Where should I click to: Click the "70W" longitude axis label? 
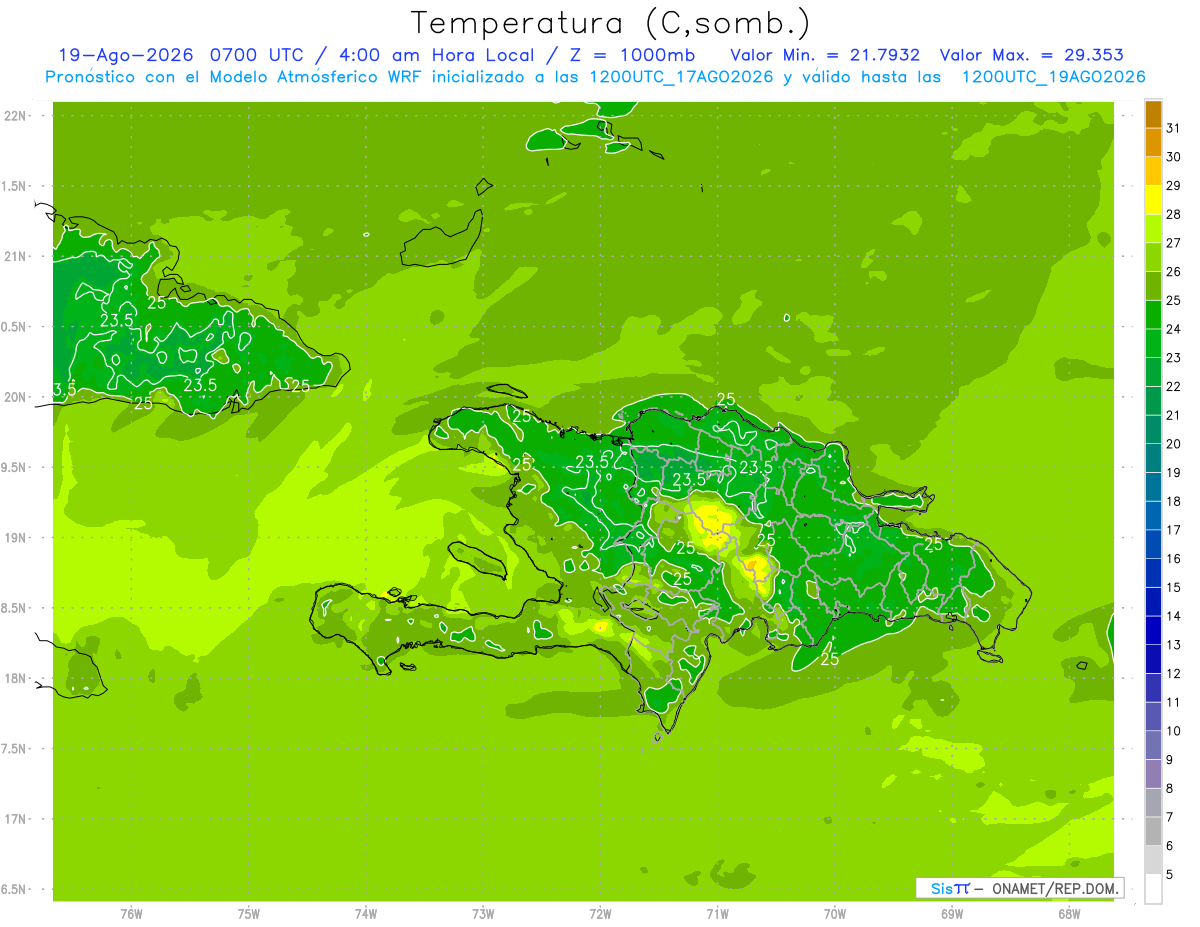click(x=835, y=914)
